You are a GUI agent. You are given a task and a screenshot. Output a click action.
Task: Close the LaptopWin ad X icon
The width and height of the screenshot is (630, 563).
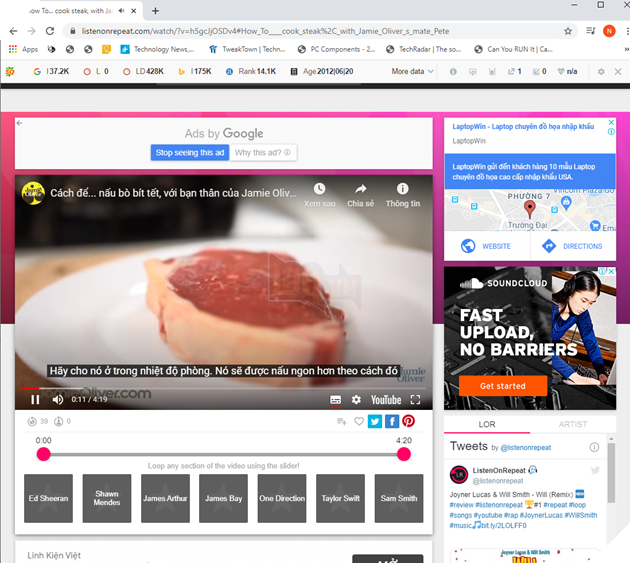[x=611, y=122]
